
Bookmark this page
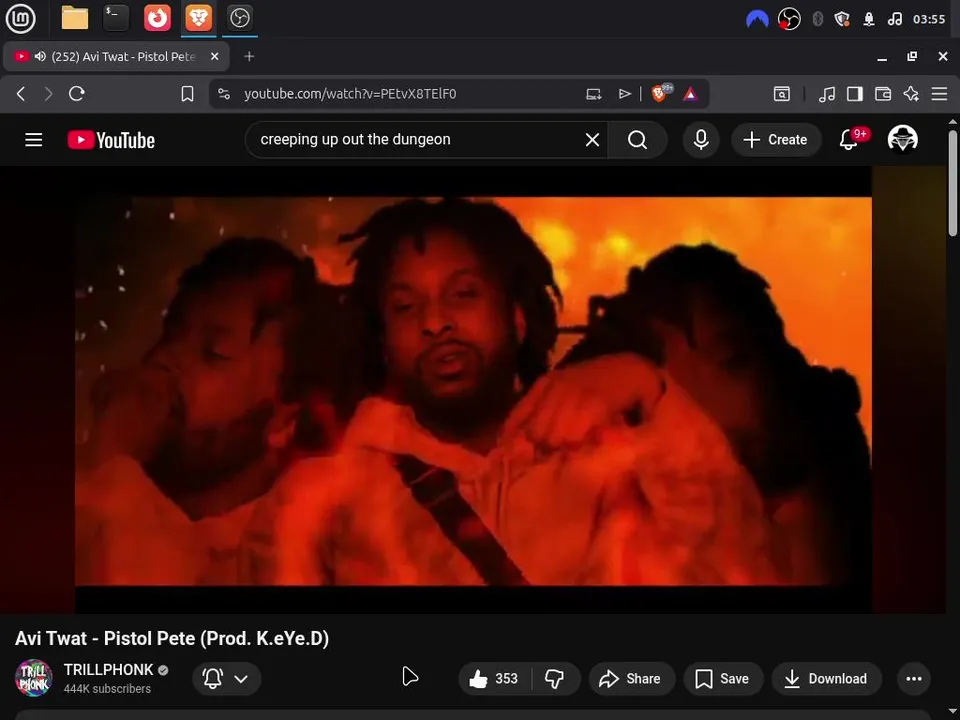pyautogui.click(x=187, y=94)
